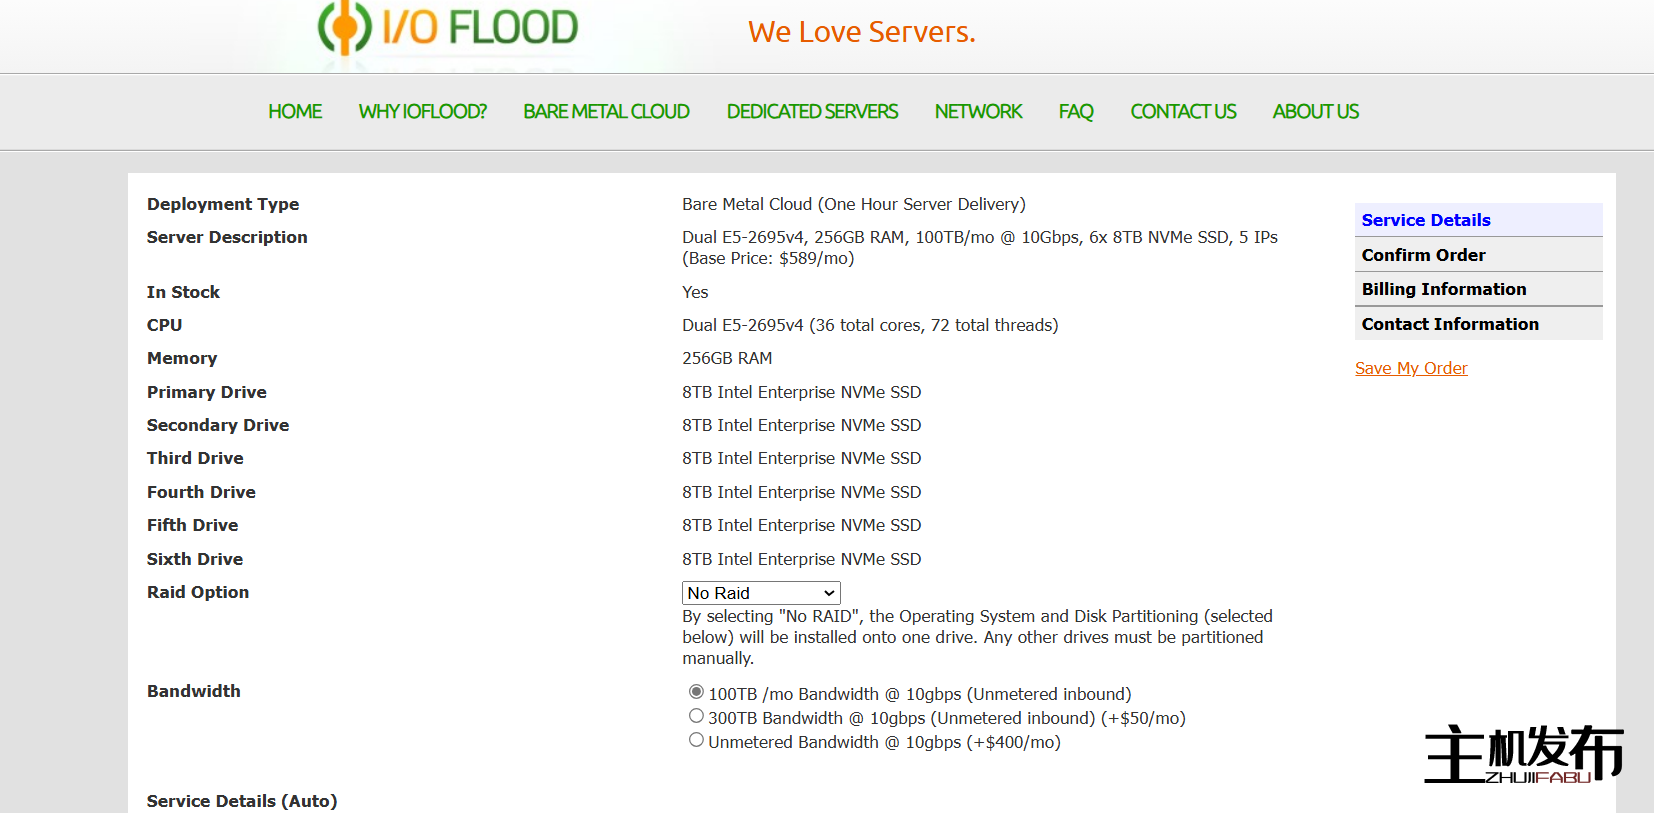
Task: Open the Billing Information step
Action: [x=1444, y=289]
